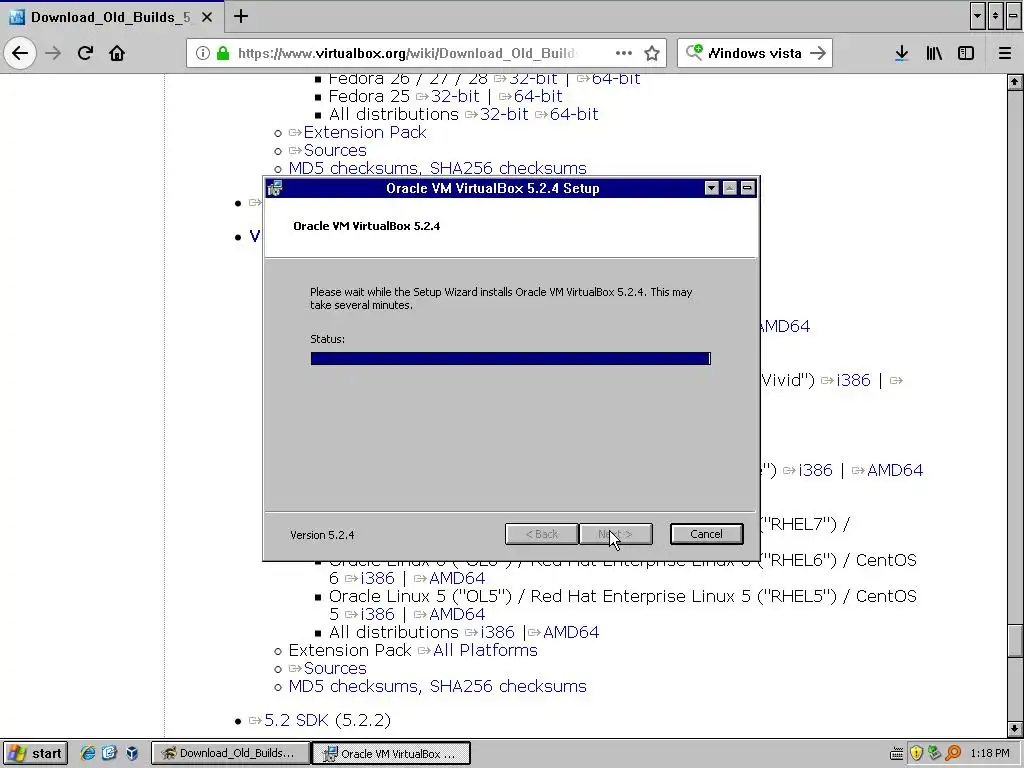Screen dimensions: 1024x768
Task: Launch Internet Explorer from quick launch
Action: (x=87, y=753)
